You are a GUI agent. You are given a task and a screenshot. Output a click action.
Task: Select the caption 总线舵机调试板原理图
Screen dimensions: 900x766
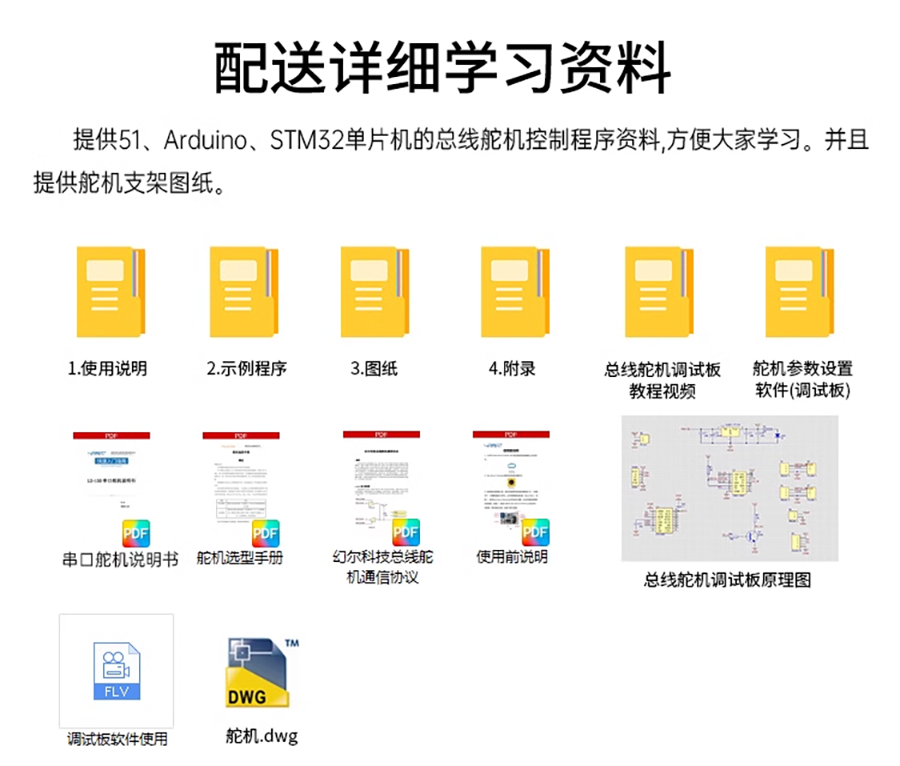pyautogui.click(x=727, y=580)
